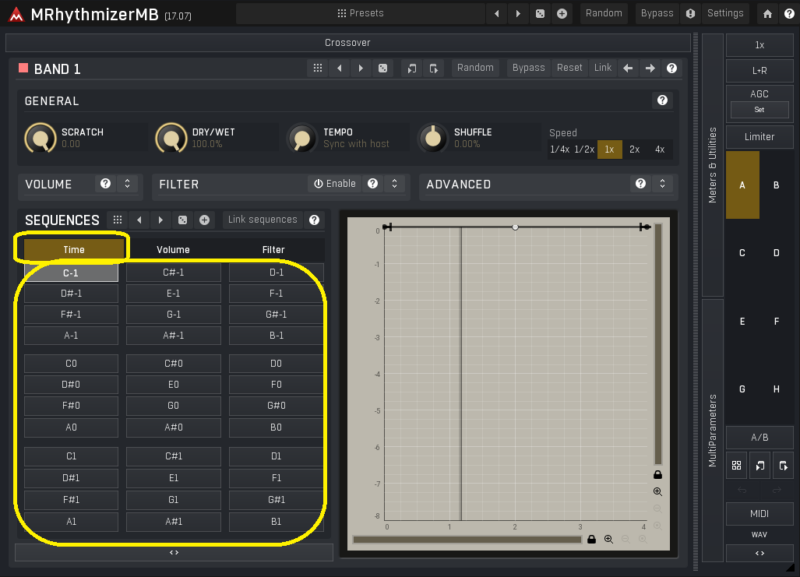Click the add sequence plus icon
Screen dimensions: 800x577
coord(204,220)
